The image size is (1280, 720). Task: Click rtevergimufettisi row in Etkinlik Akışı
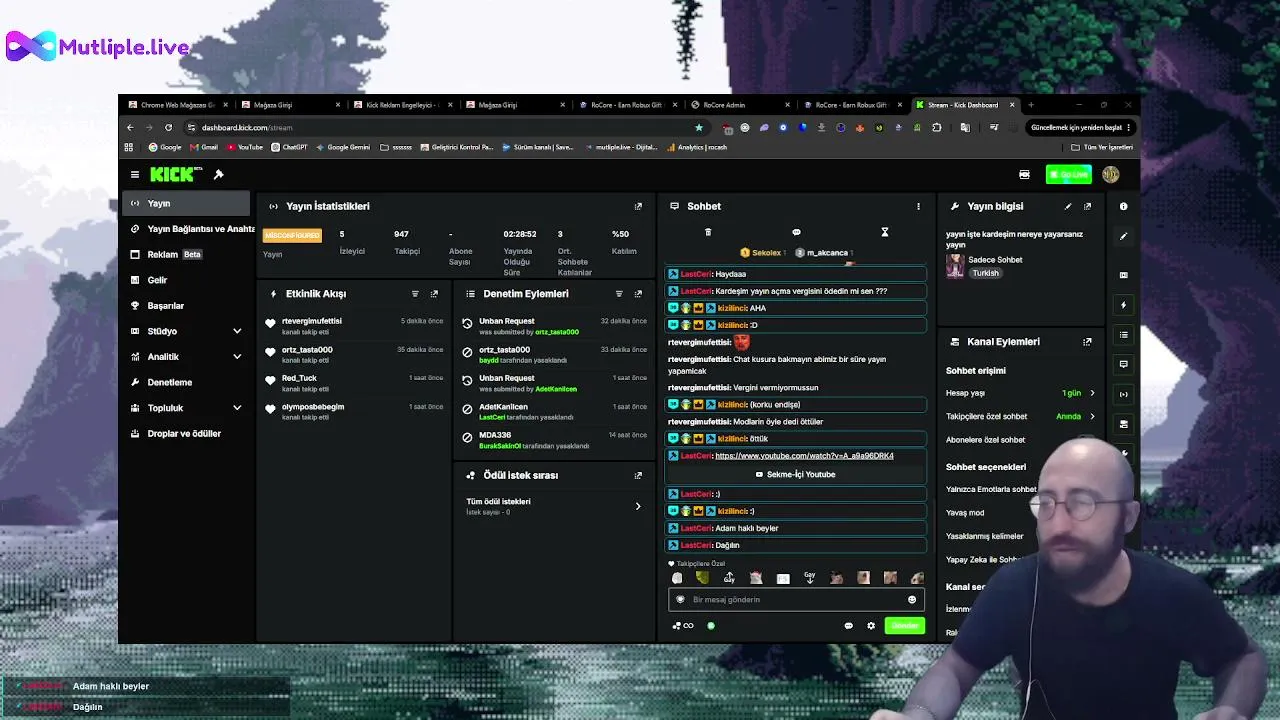(x=353, y=326)
